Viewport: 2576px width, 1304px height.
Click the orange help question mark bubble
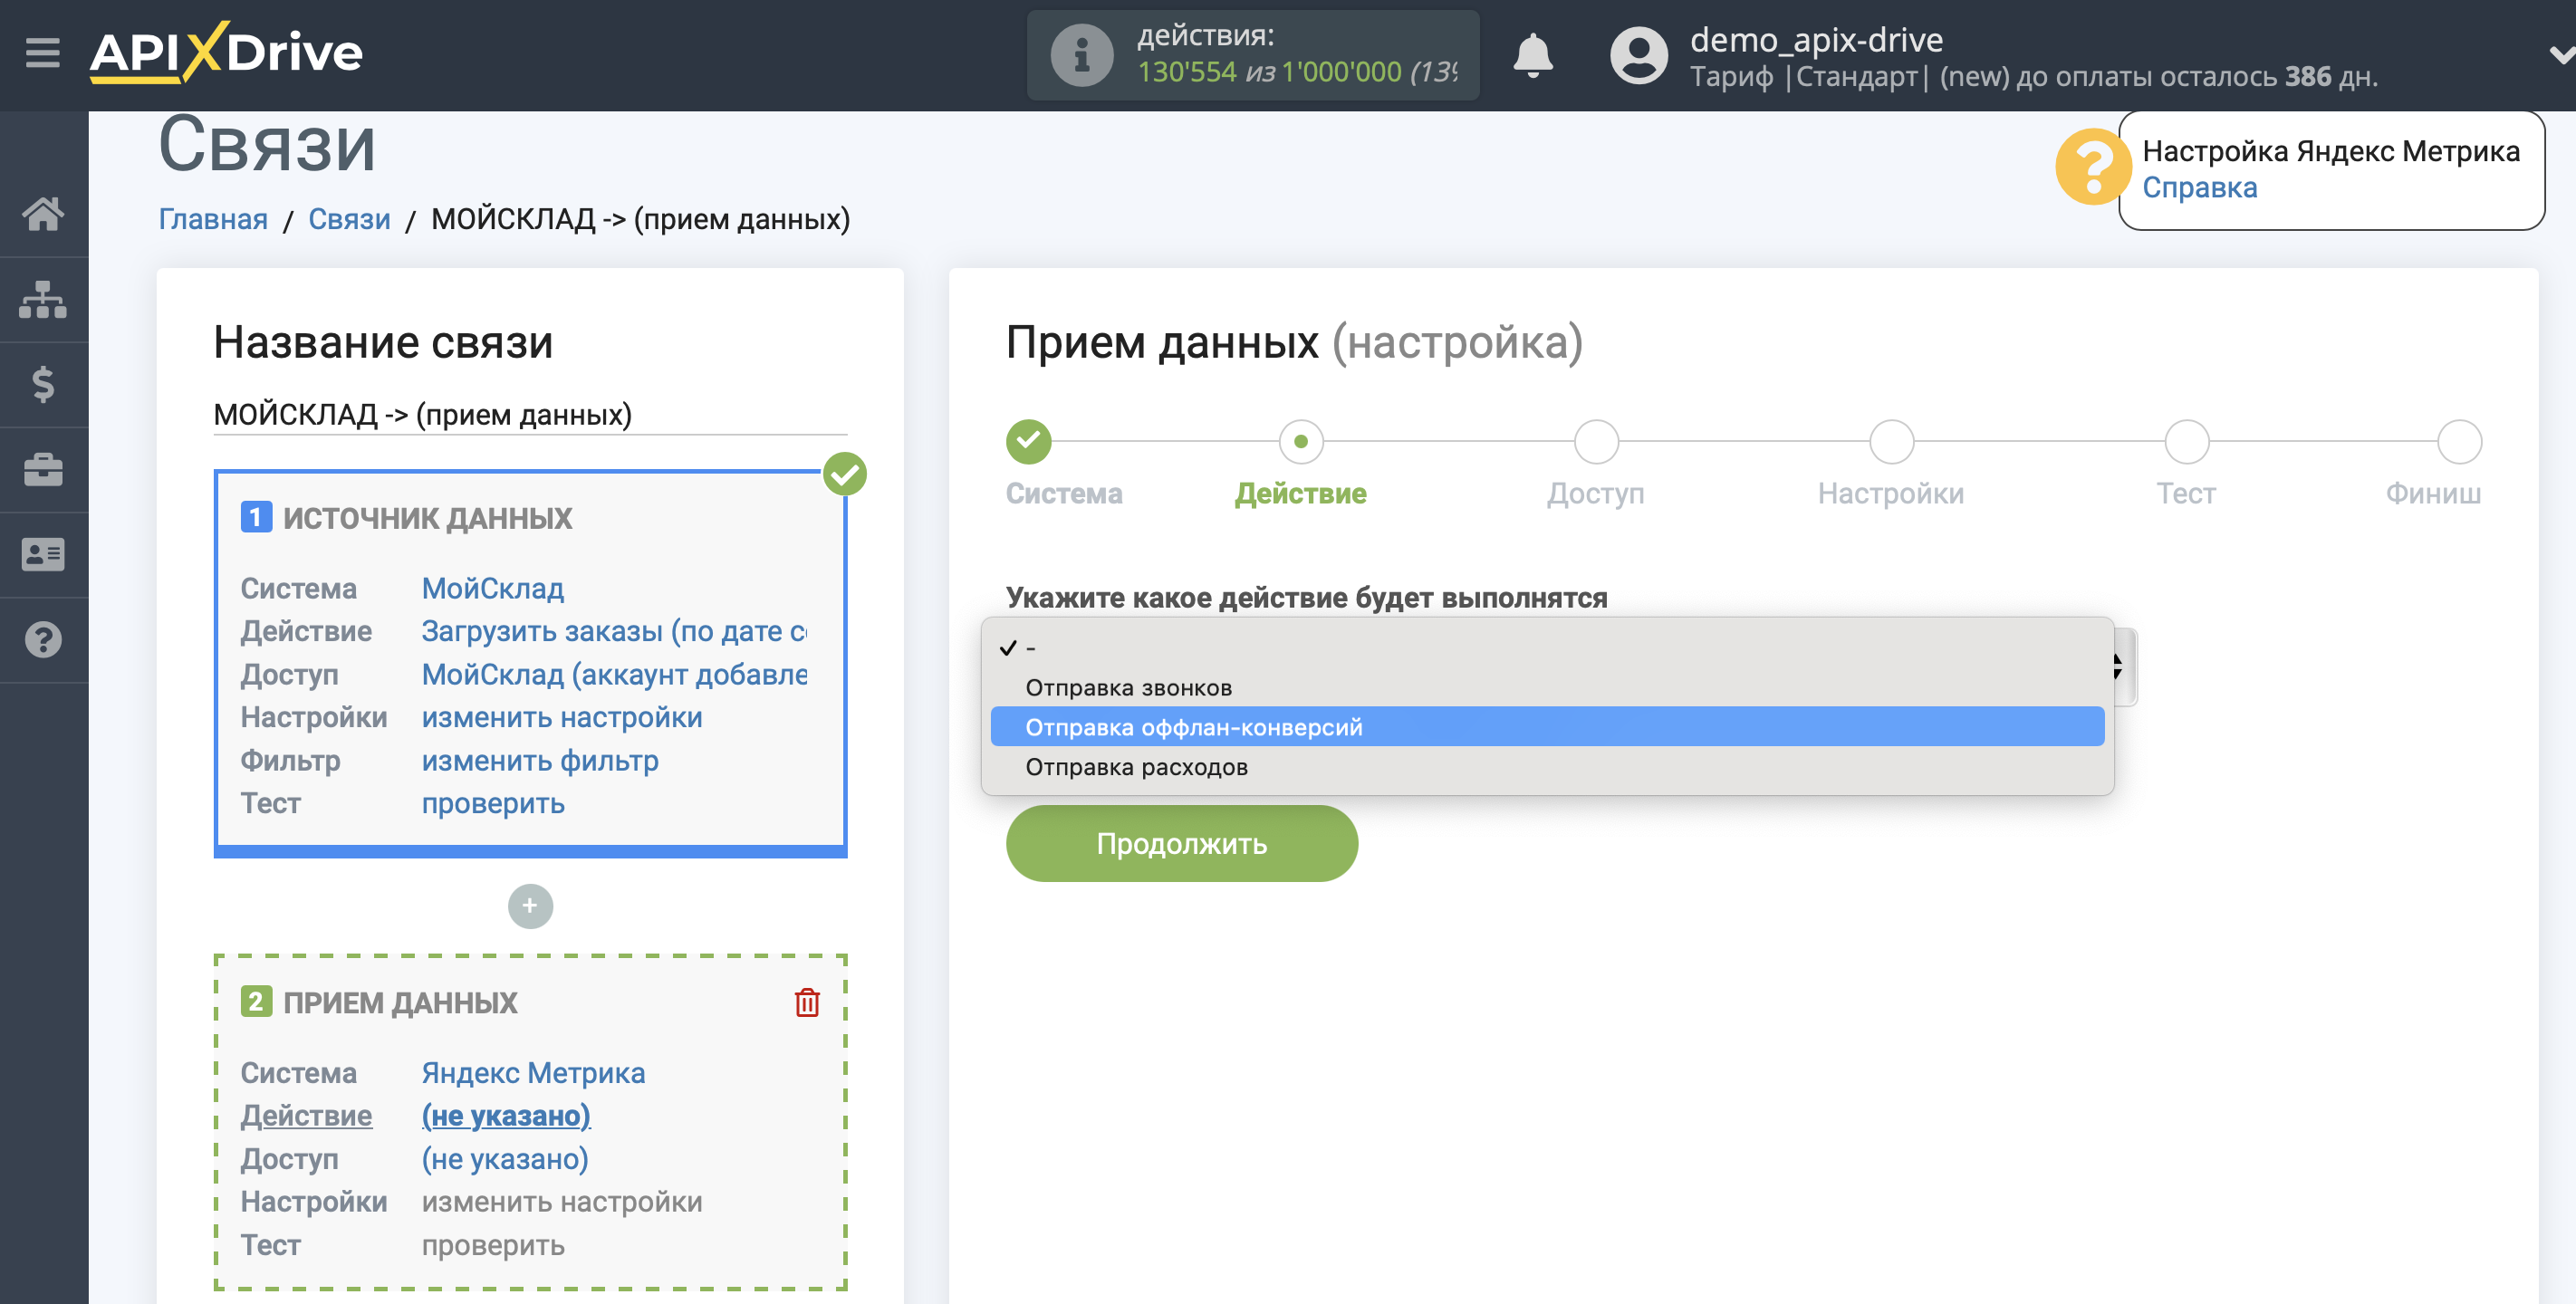pyautogui.click(x=2092, y=167)
